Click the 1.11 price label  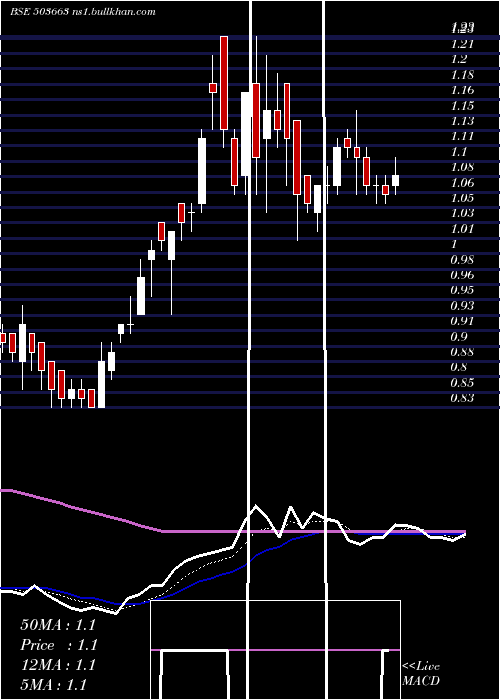tap(462, 136)
